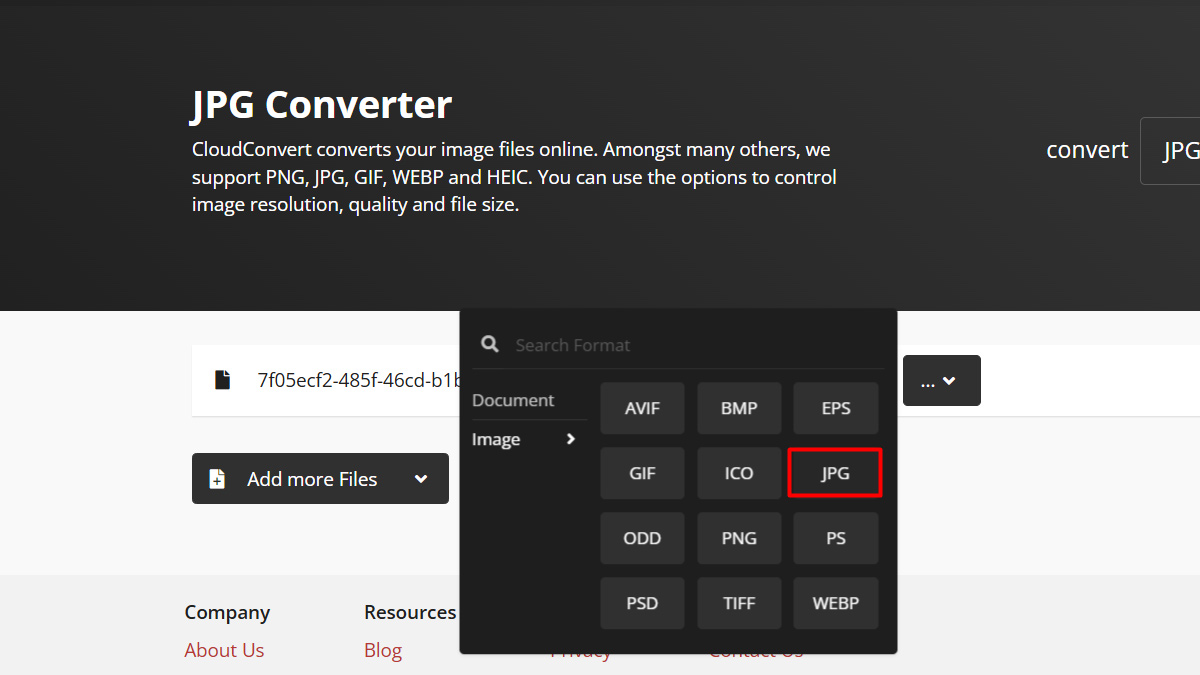
Task: Click the 'convert' label in header
Action: pyautogui.click(x=1087, y=150)
